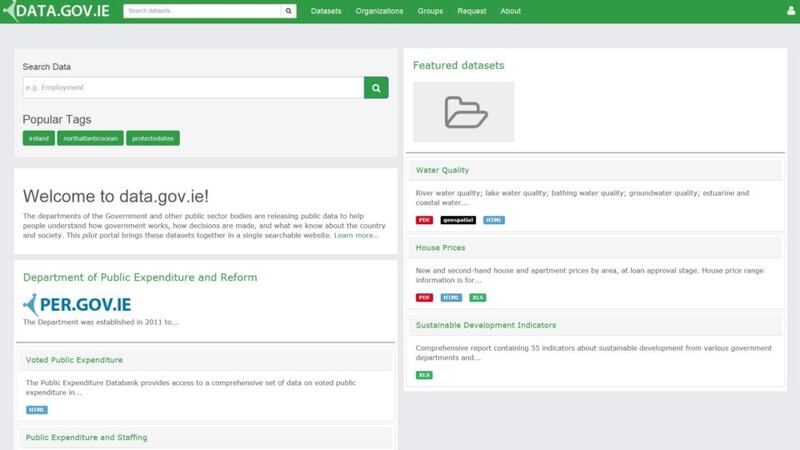Open the Datasets menu item

326,11
